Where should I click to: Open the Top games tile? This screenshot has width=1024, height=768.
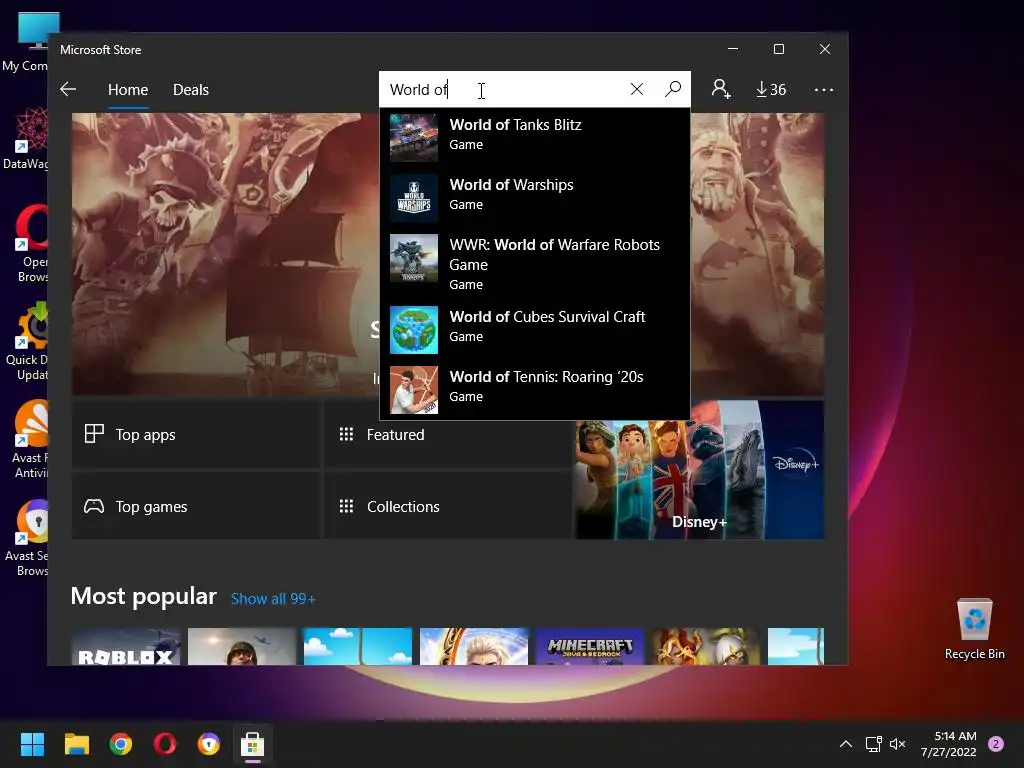pos(196,506)
